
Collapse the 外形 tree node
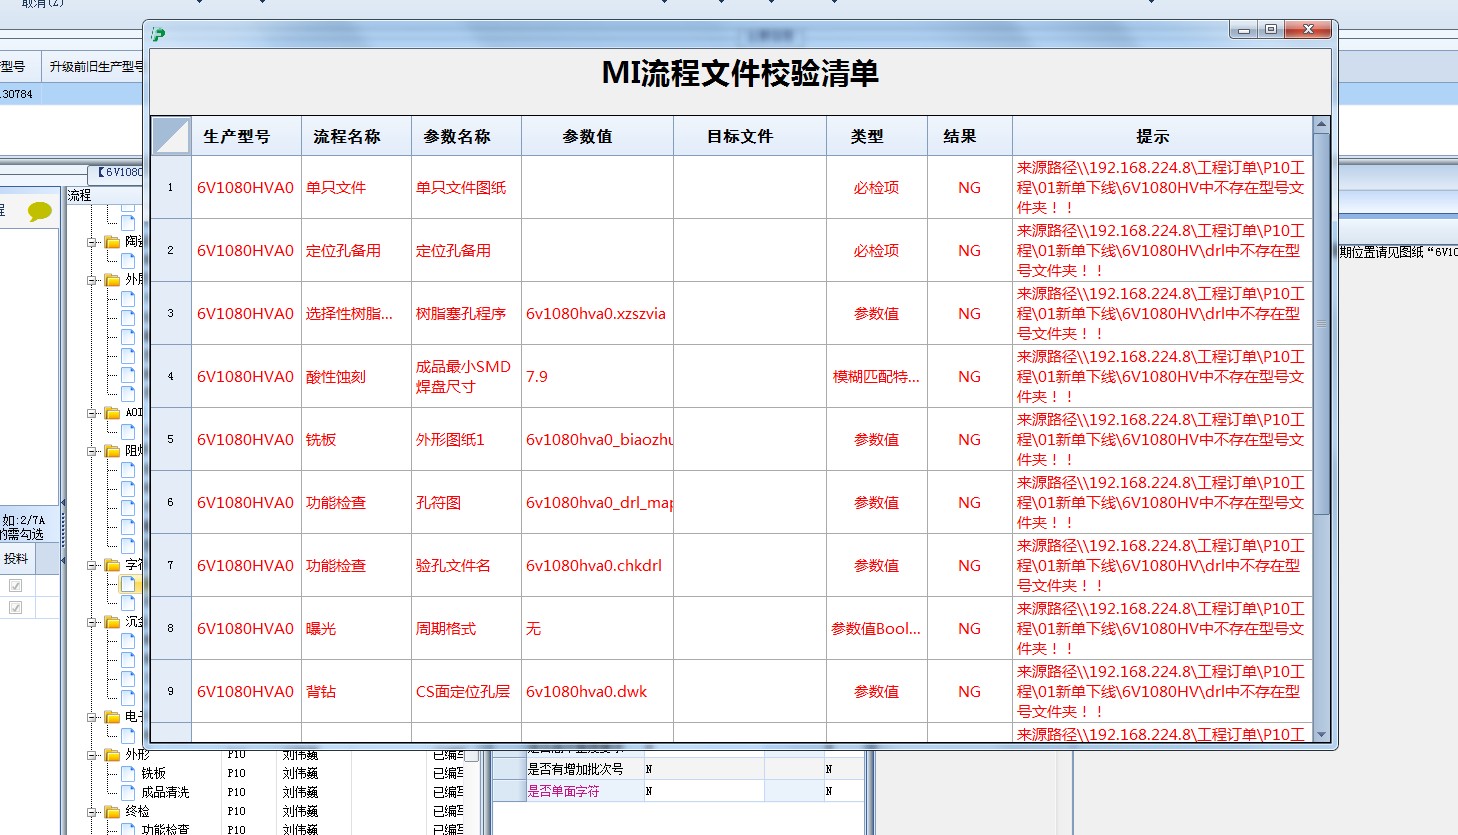[x=92, y=755]
